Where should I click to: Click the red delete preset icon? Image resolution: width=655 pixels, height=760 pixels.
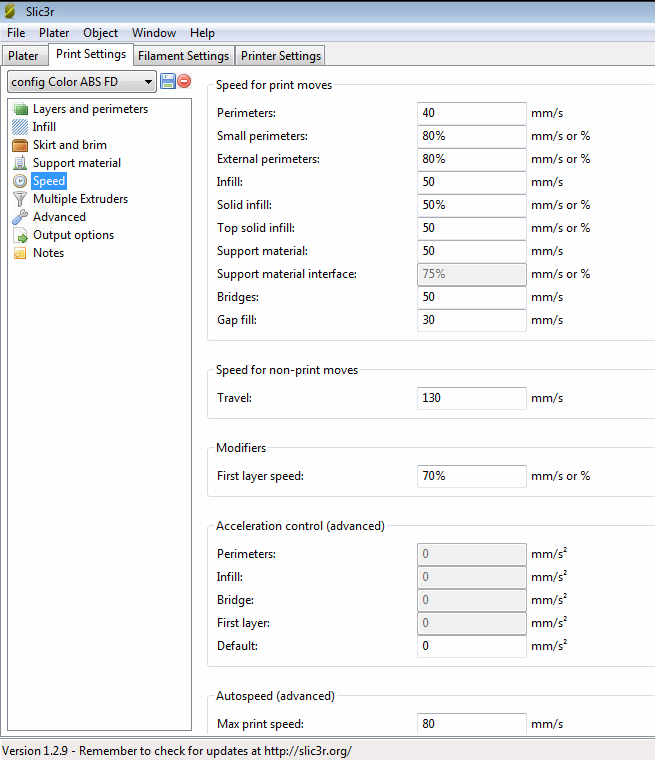tap(184, 81)
